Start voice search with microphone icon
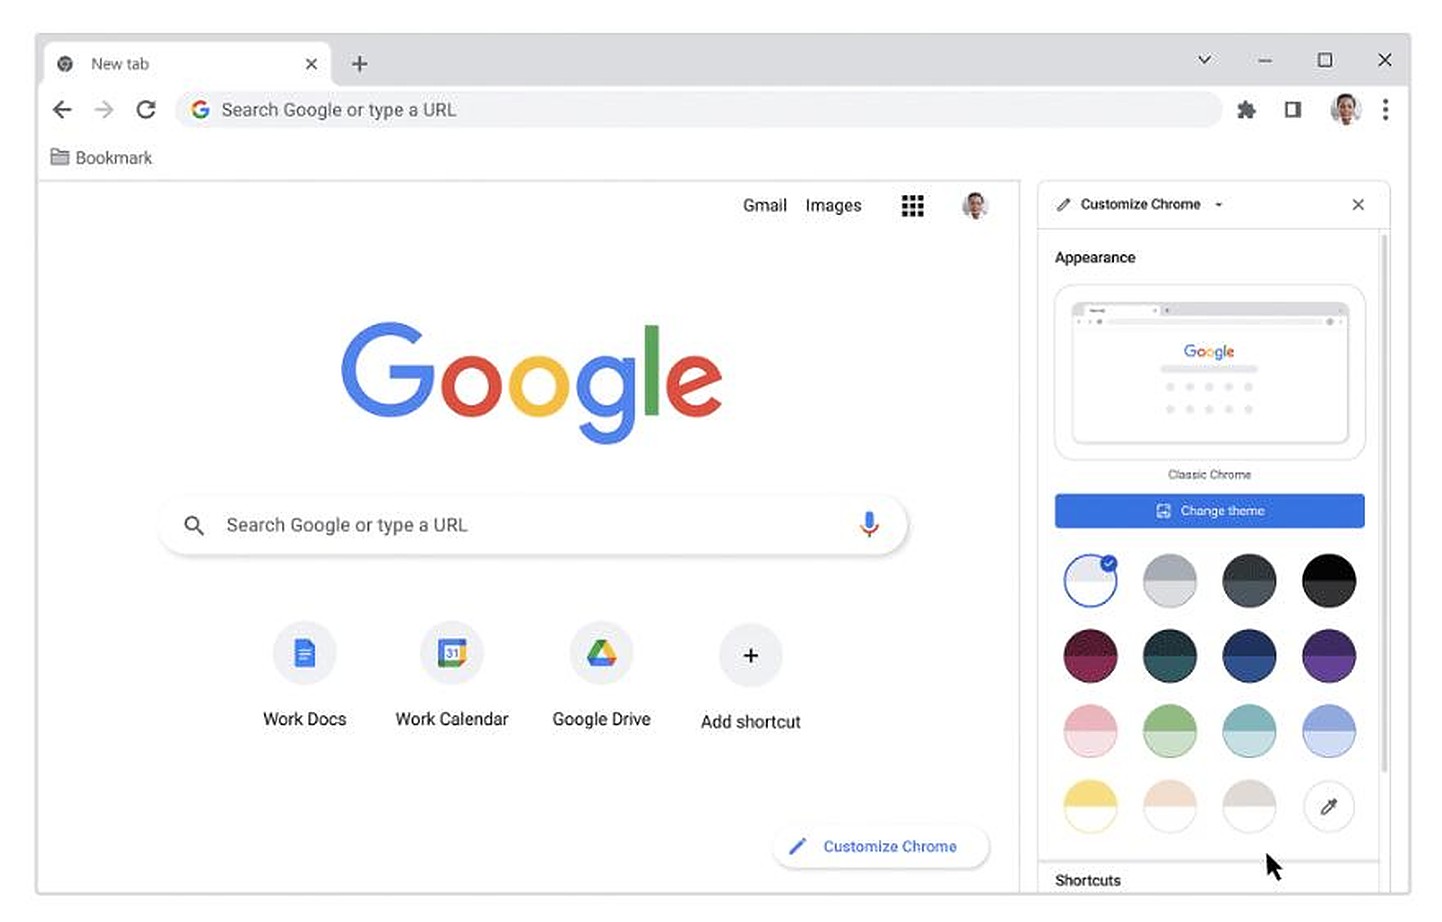Screen dimensions: 1442x922 point(869,524)
